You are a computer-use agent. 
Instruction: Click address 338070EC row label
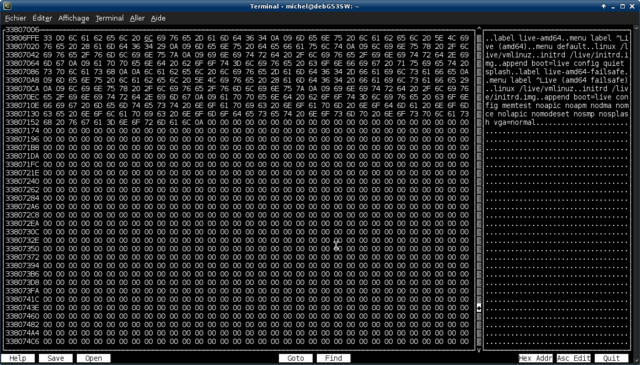[22, 97]
